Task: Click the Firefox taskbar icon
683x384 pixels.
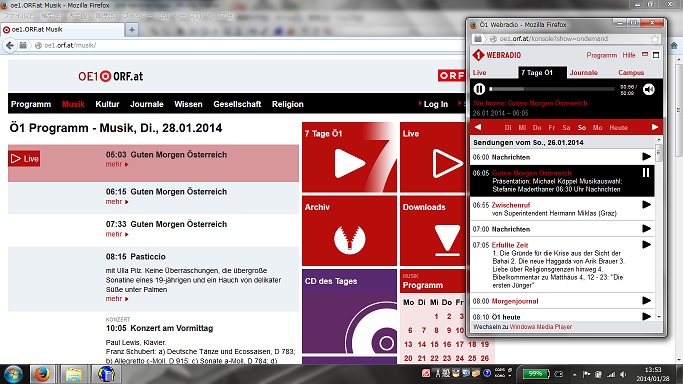Action: coord(42,374)
